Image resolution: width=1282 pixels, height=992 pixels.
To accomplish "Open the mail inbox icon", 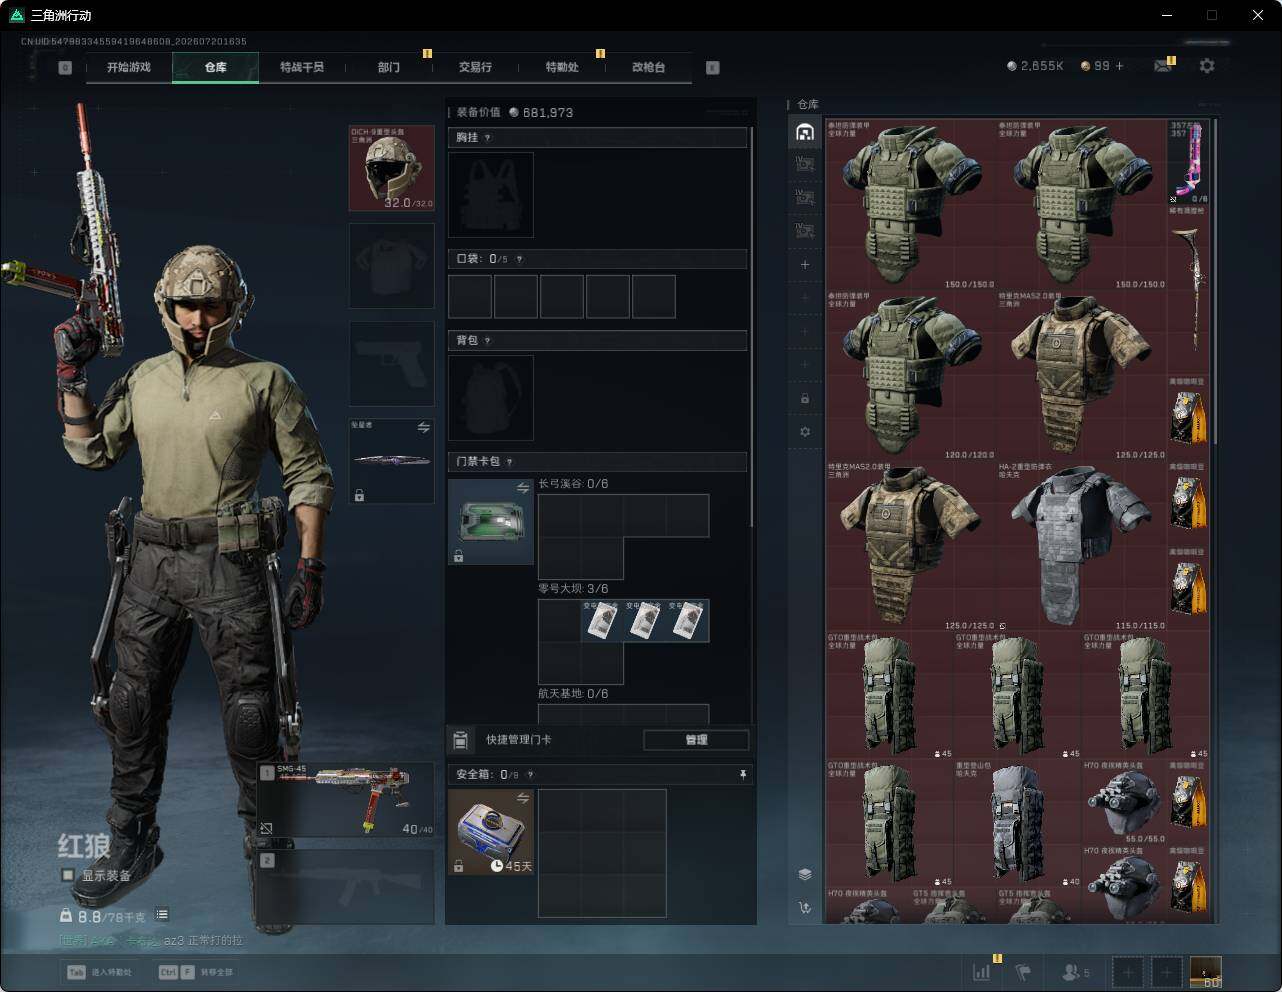I will click(x=1162, y=66).
